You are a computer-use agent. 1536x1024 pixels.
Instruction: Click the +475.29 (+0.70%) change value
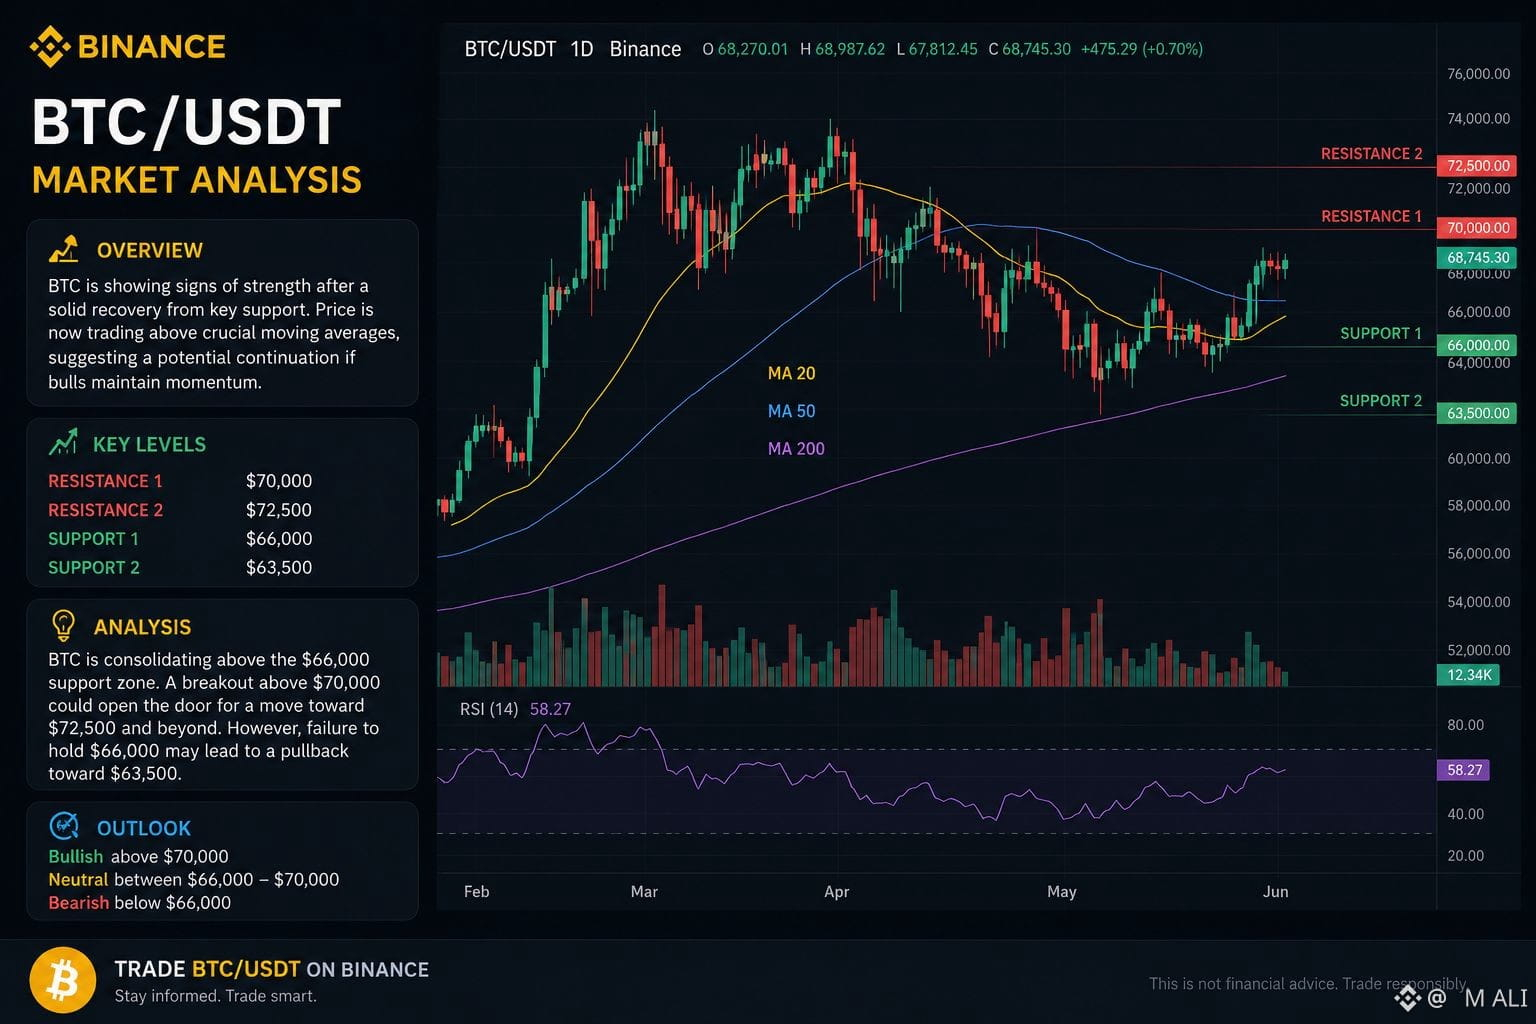1142,49
